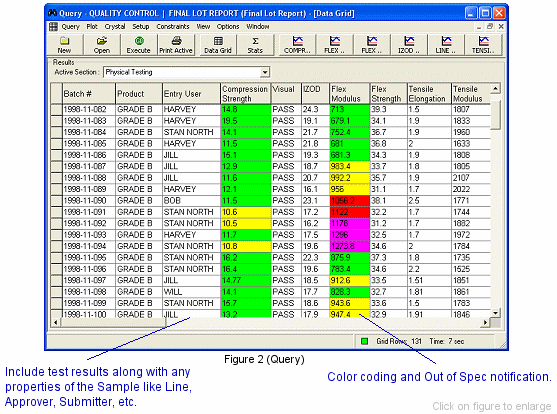This screenshot has height=414, width=557.
Task: Click Tensile Modulus cell 2107
Action: (471, 178)
